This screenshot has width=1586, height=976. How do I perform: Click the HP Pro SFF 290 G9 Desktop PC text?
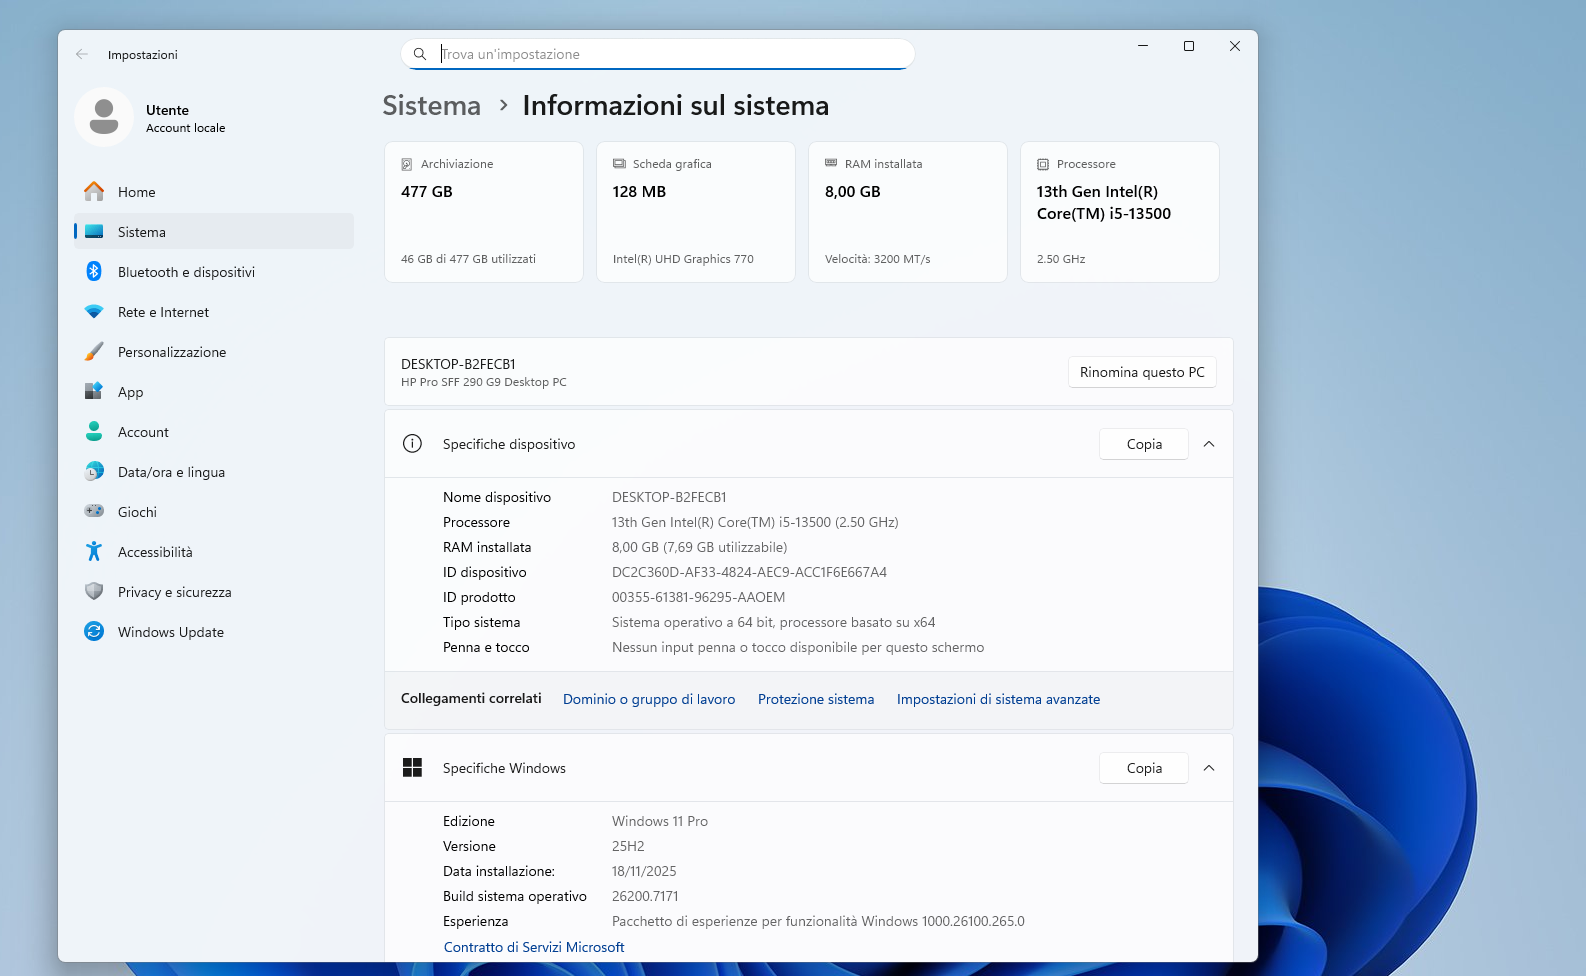pyautogui.click(x=484, y=382)
